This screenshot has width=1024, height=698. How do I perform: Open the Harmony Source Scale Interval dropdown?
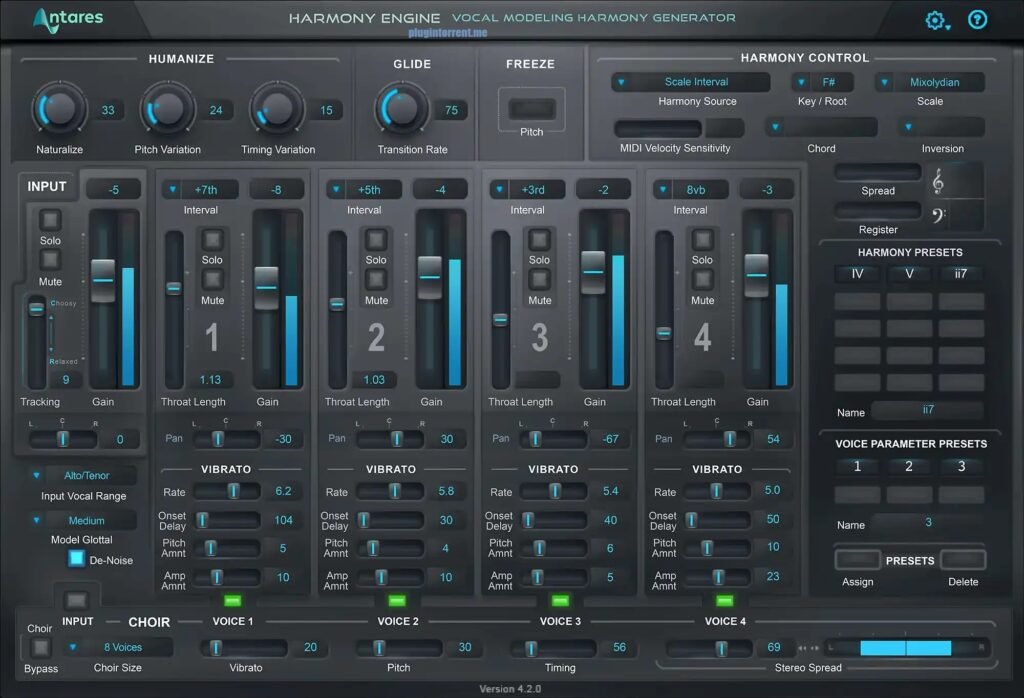tap(691, 82)
